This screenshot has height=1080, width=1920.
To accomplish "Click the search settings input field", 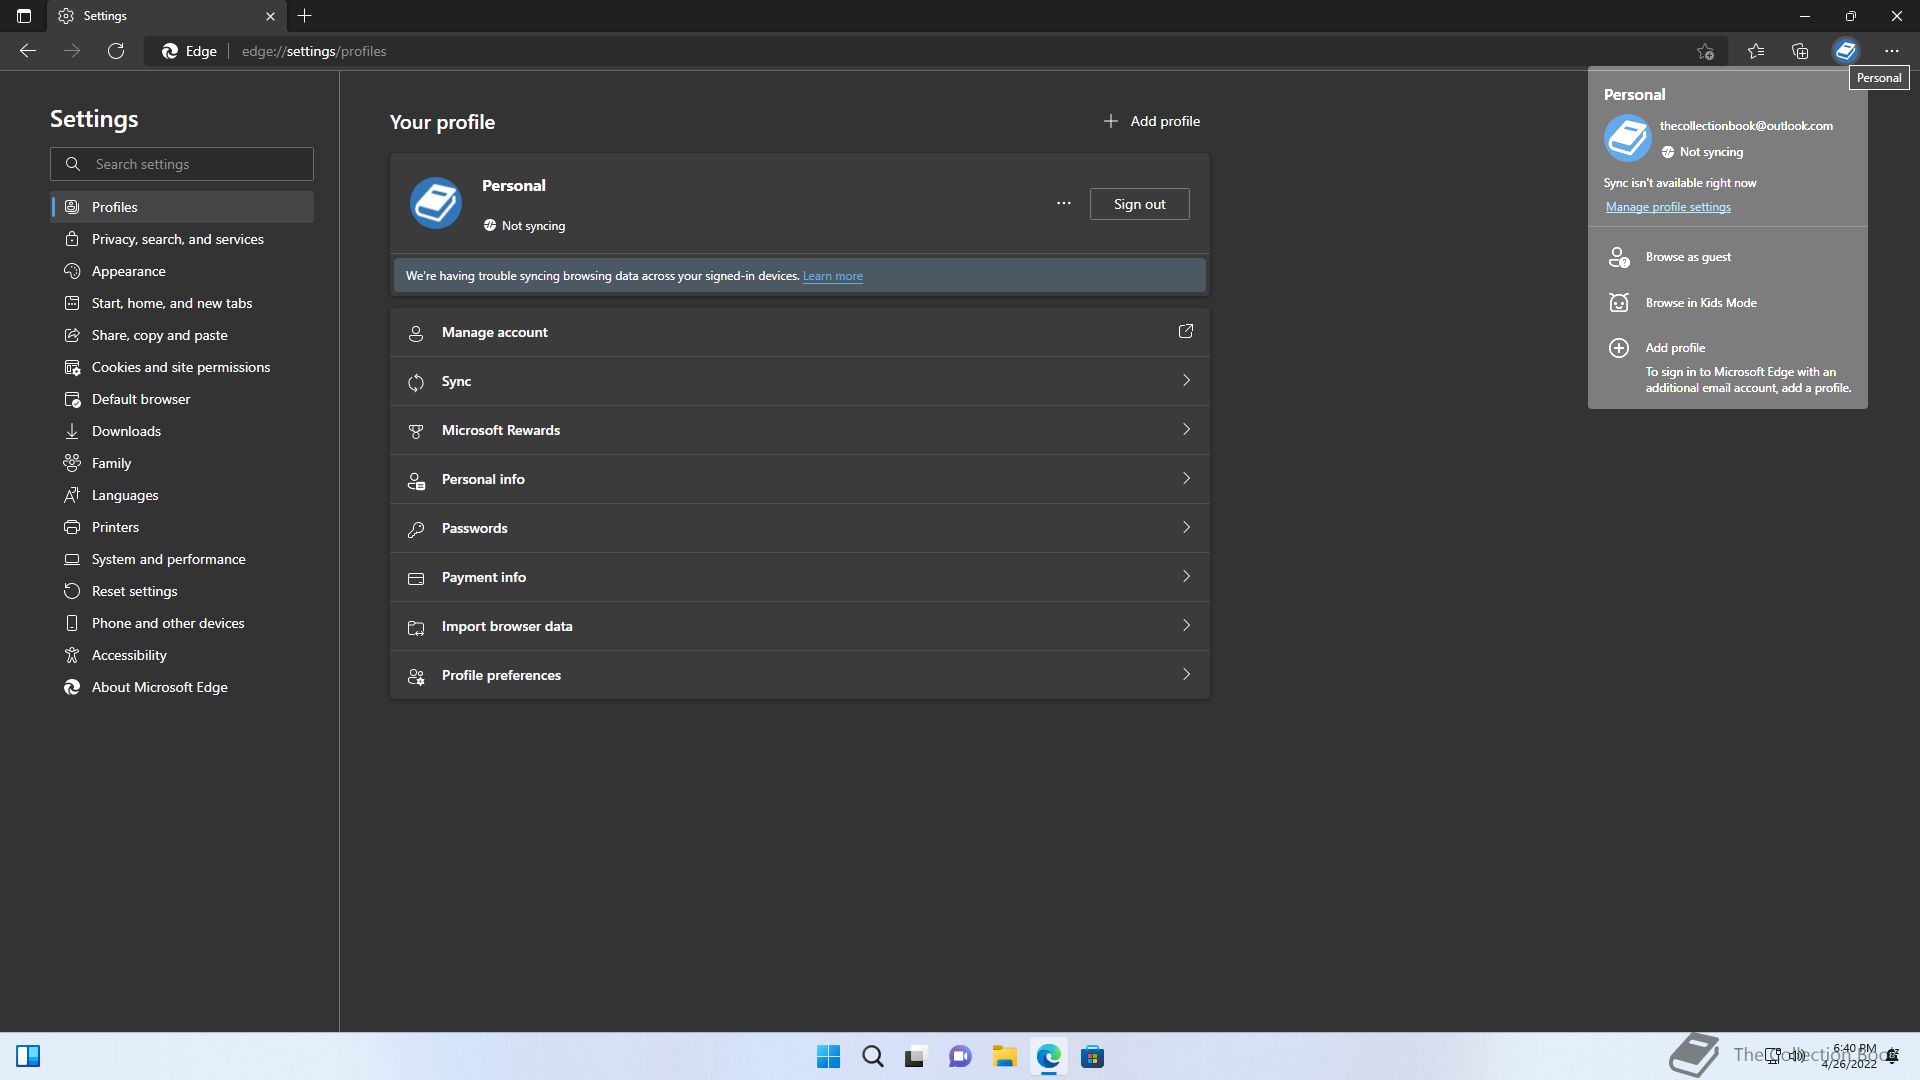I will (x=182, y=164).
